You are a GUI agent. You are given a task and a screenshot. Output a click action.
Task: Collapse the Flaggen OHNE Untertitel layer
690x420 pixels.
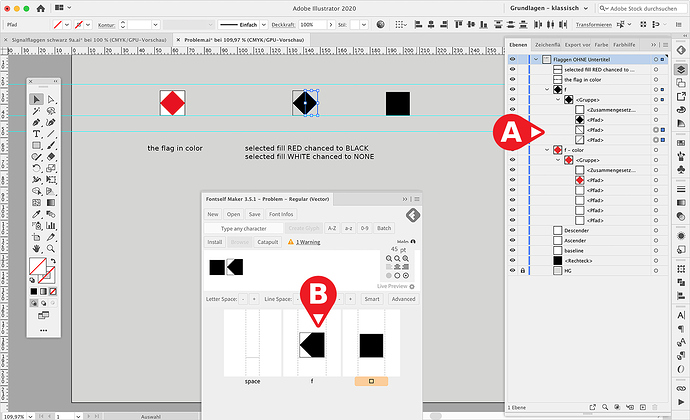pyautogui.click(x=536, y=59)
